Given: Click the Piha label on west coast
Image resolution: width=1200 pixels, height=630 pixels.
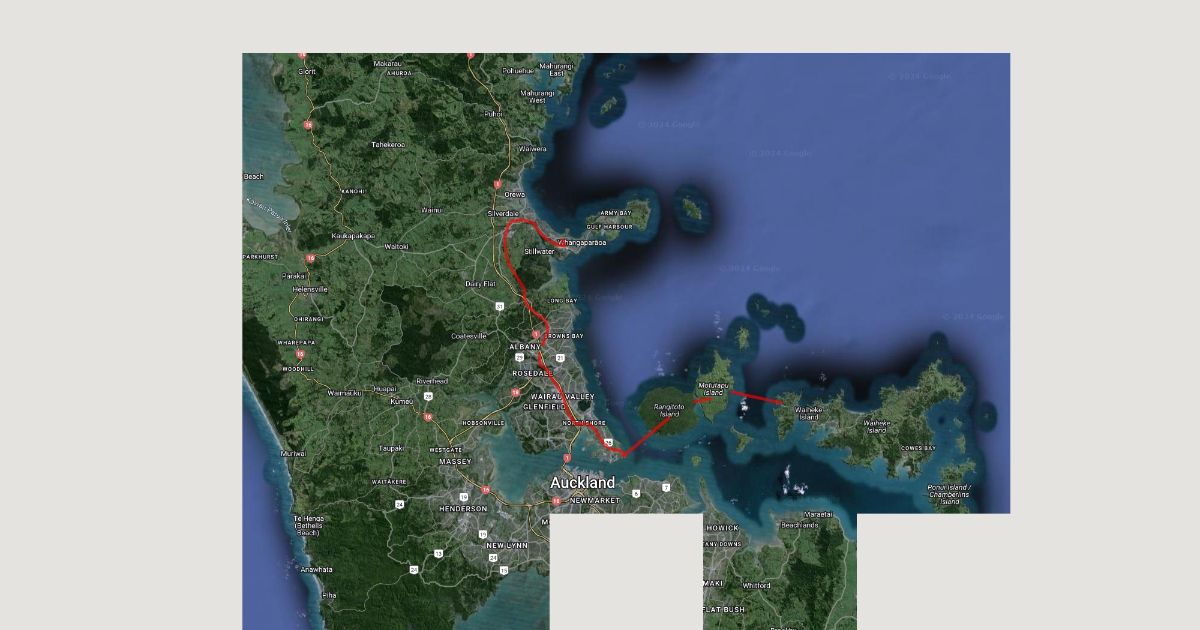Looking at the screenshot, I should point(329,595).
